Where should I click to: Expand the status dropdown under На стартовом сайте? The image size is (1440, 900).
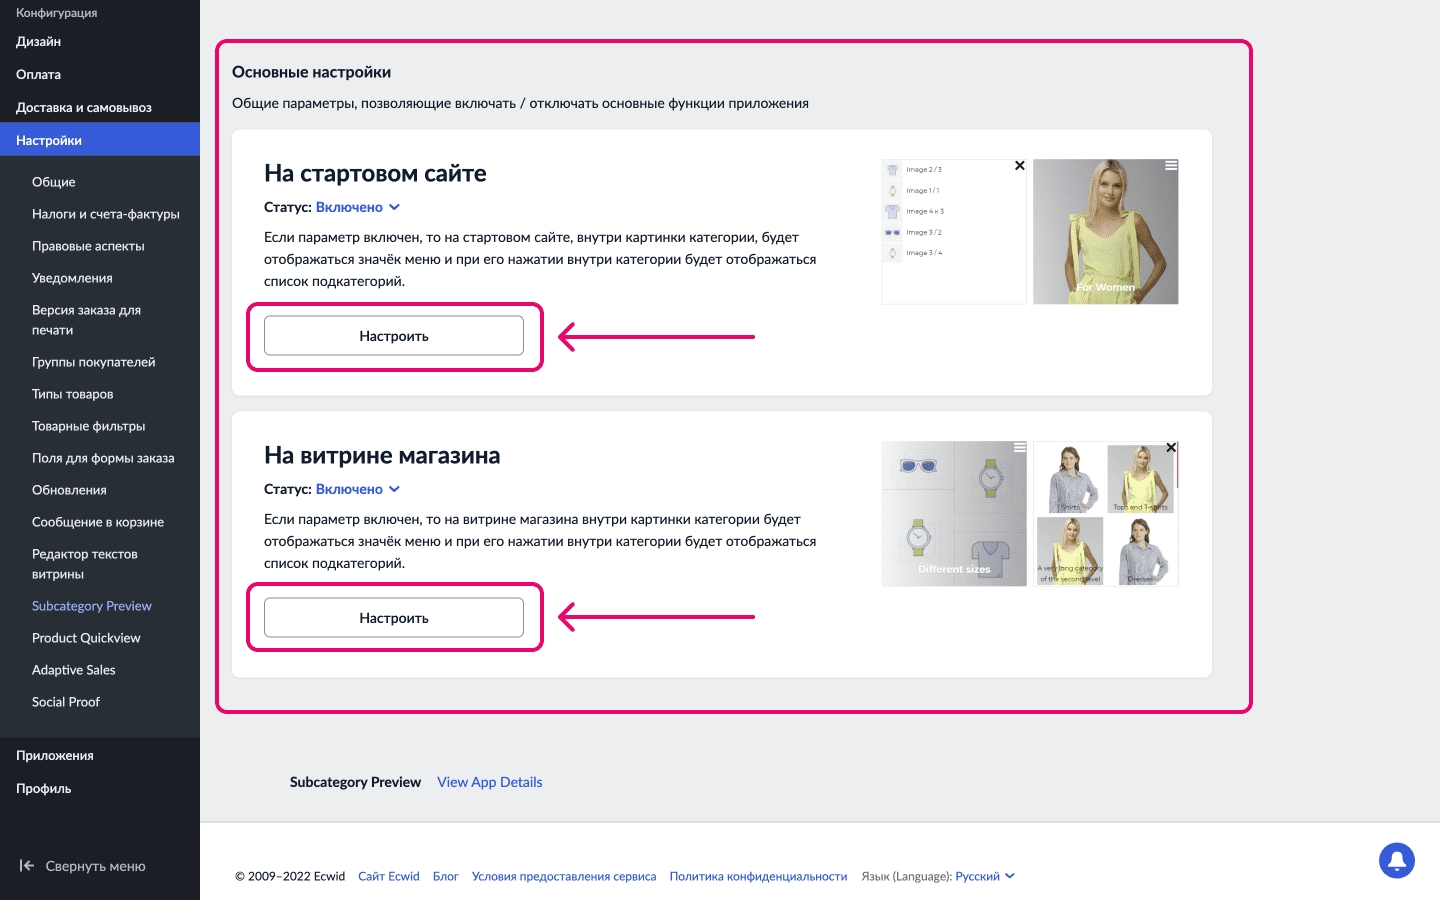click(358, 207)
